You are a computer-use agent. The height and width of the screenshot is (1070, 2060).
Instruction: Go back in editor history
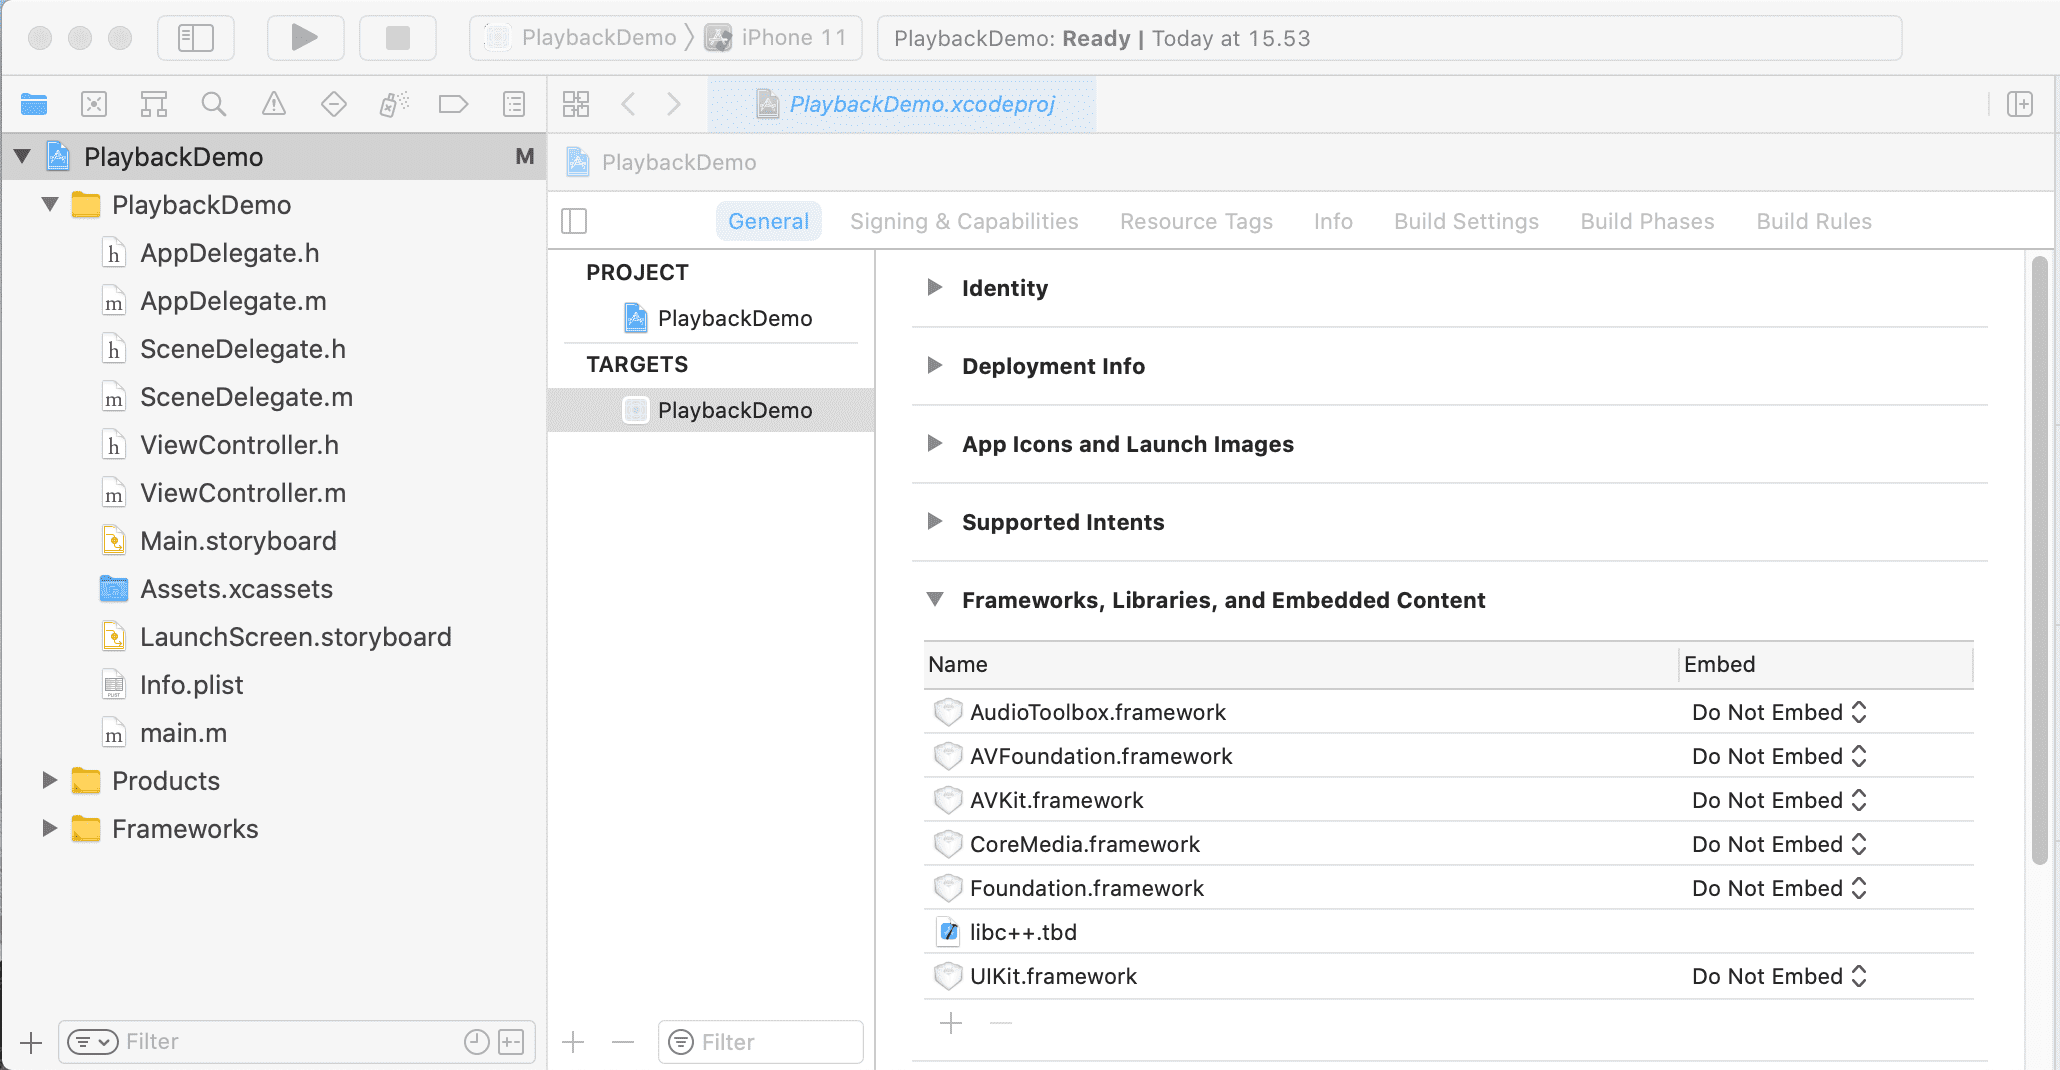[629, 104]
